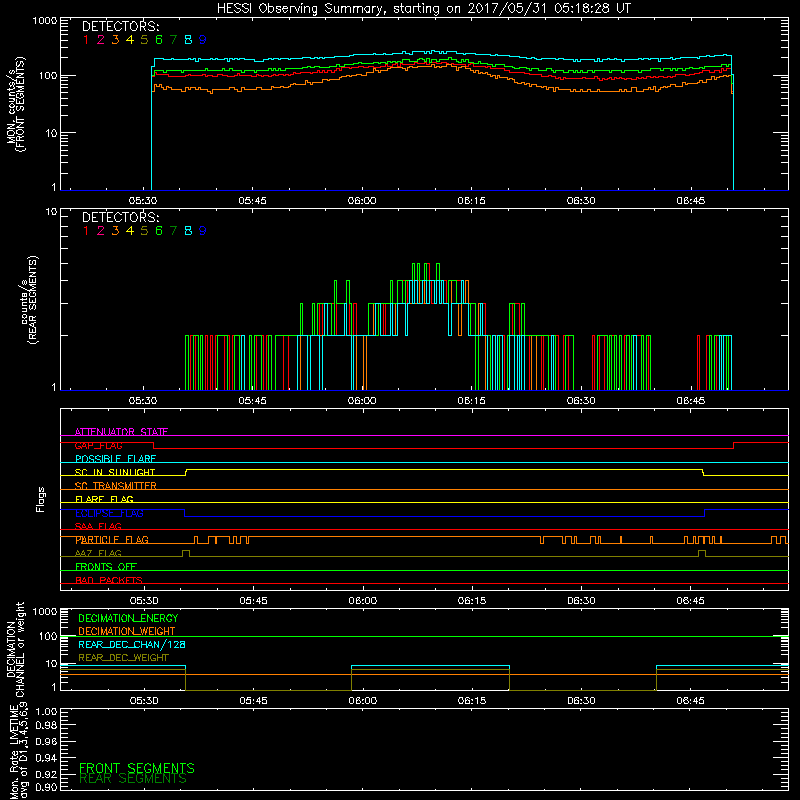
Task: Click 0.90 value on livetime axis
Action: click(x=46, y=787)
